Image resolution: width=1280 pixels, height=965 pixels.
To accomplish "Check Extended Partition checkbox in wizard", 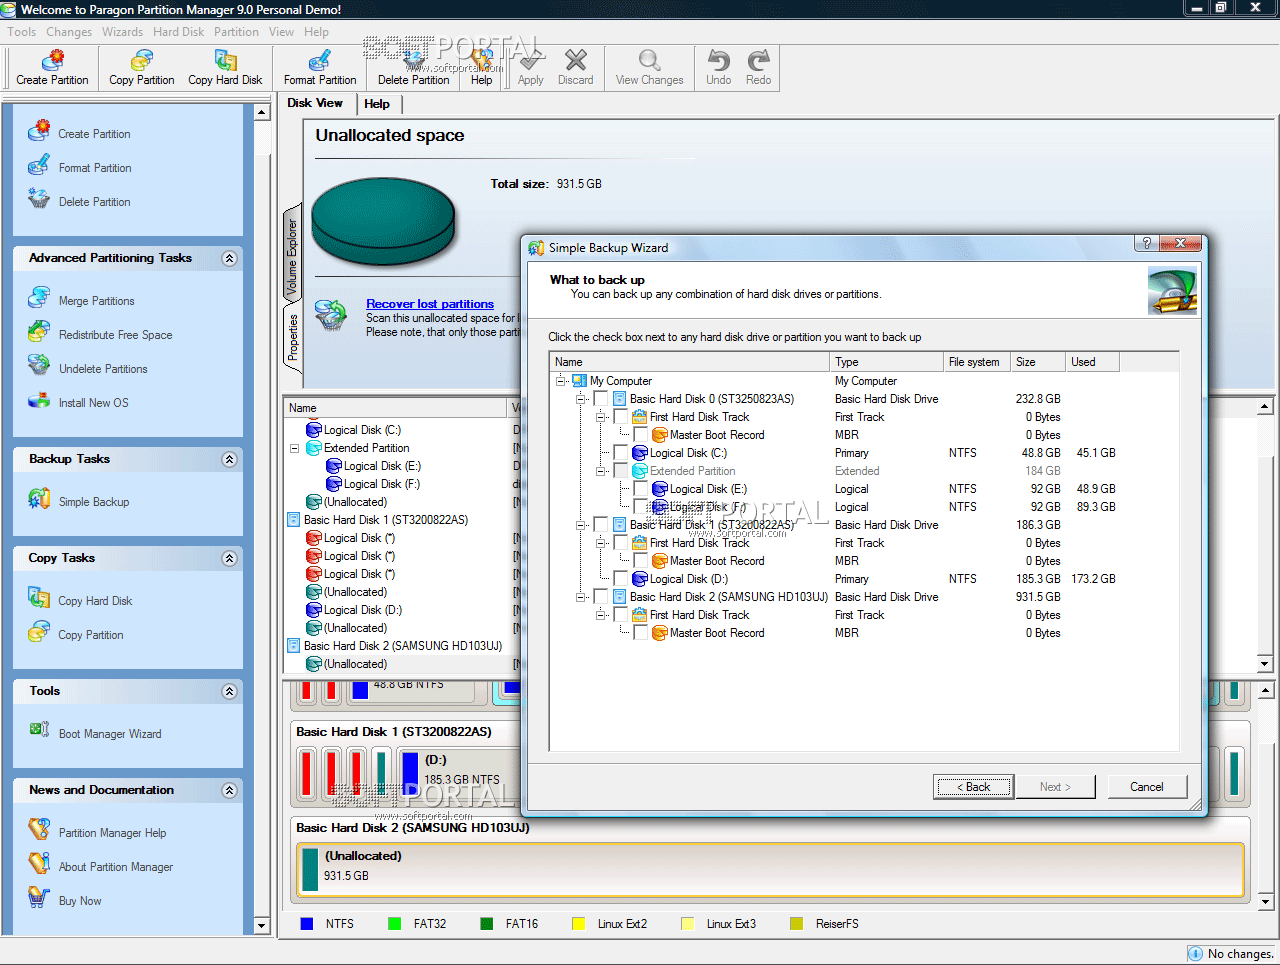I will pyautogui.click(x=621, y=471).
